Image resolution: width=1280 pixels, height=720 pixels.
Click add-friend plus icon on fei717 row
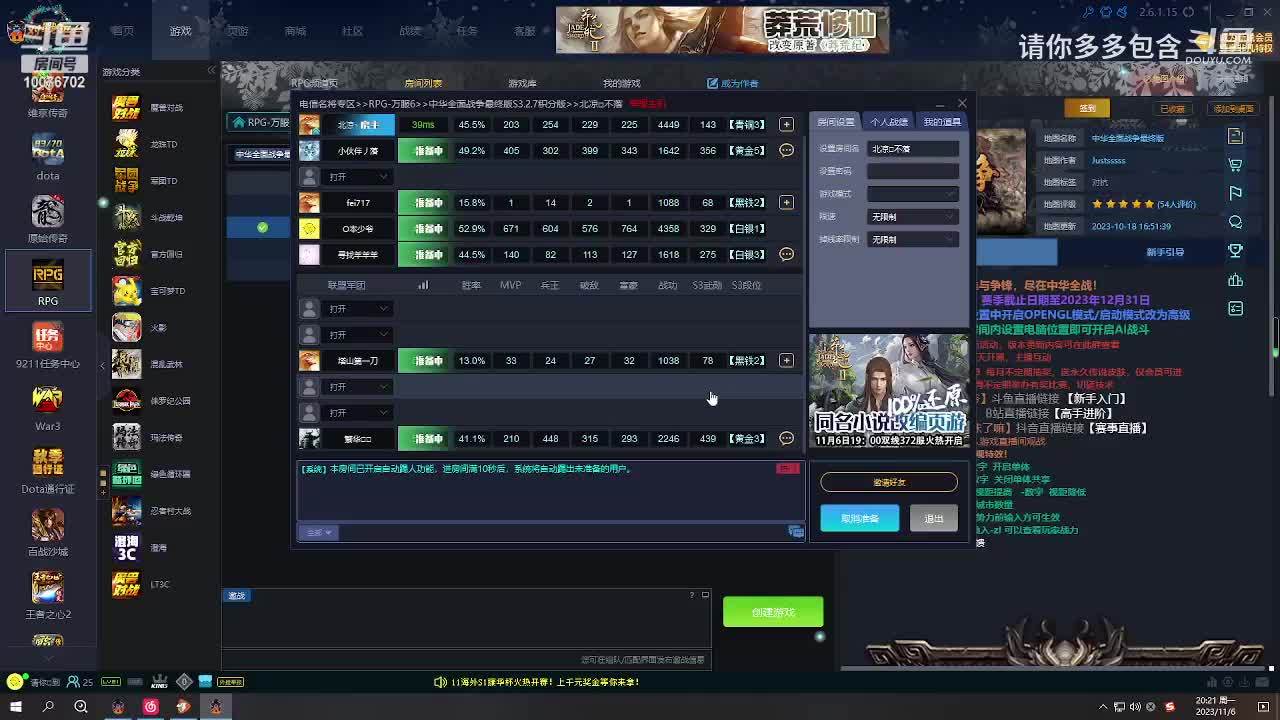tap(786, 203)
